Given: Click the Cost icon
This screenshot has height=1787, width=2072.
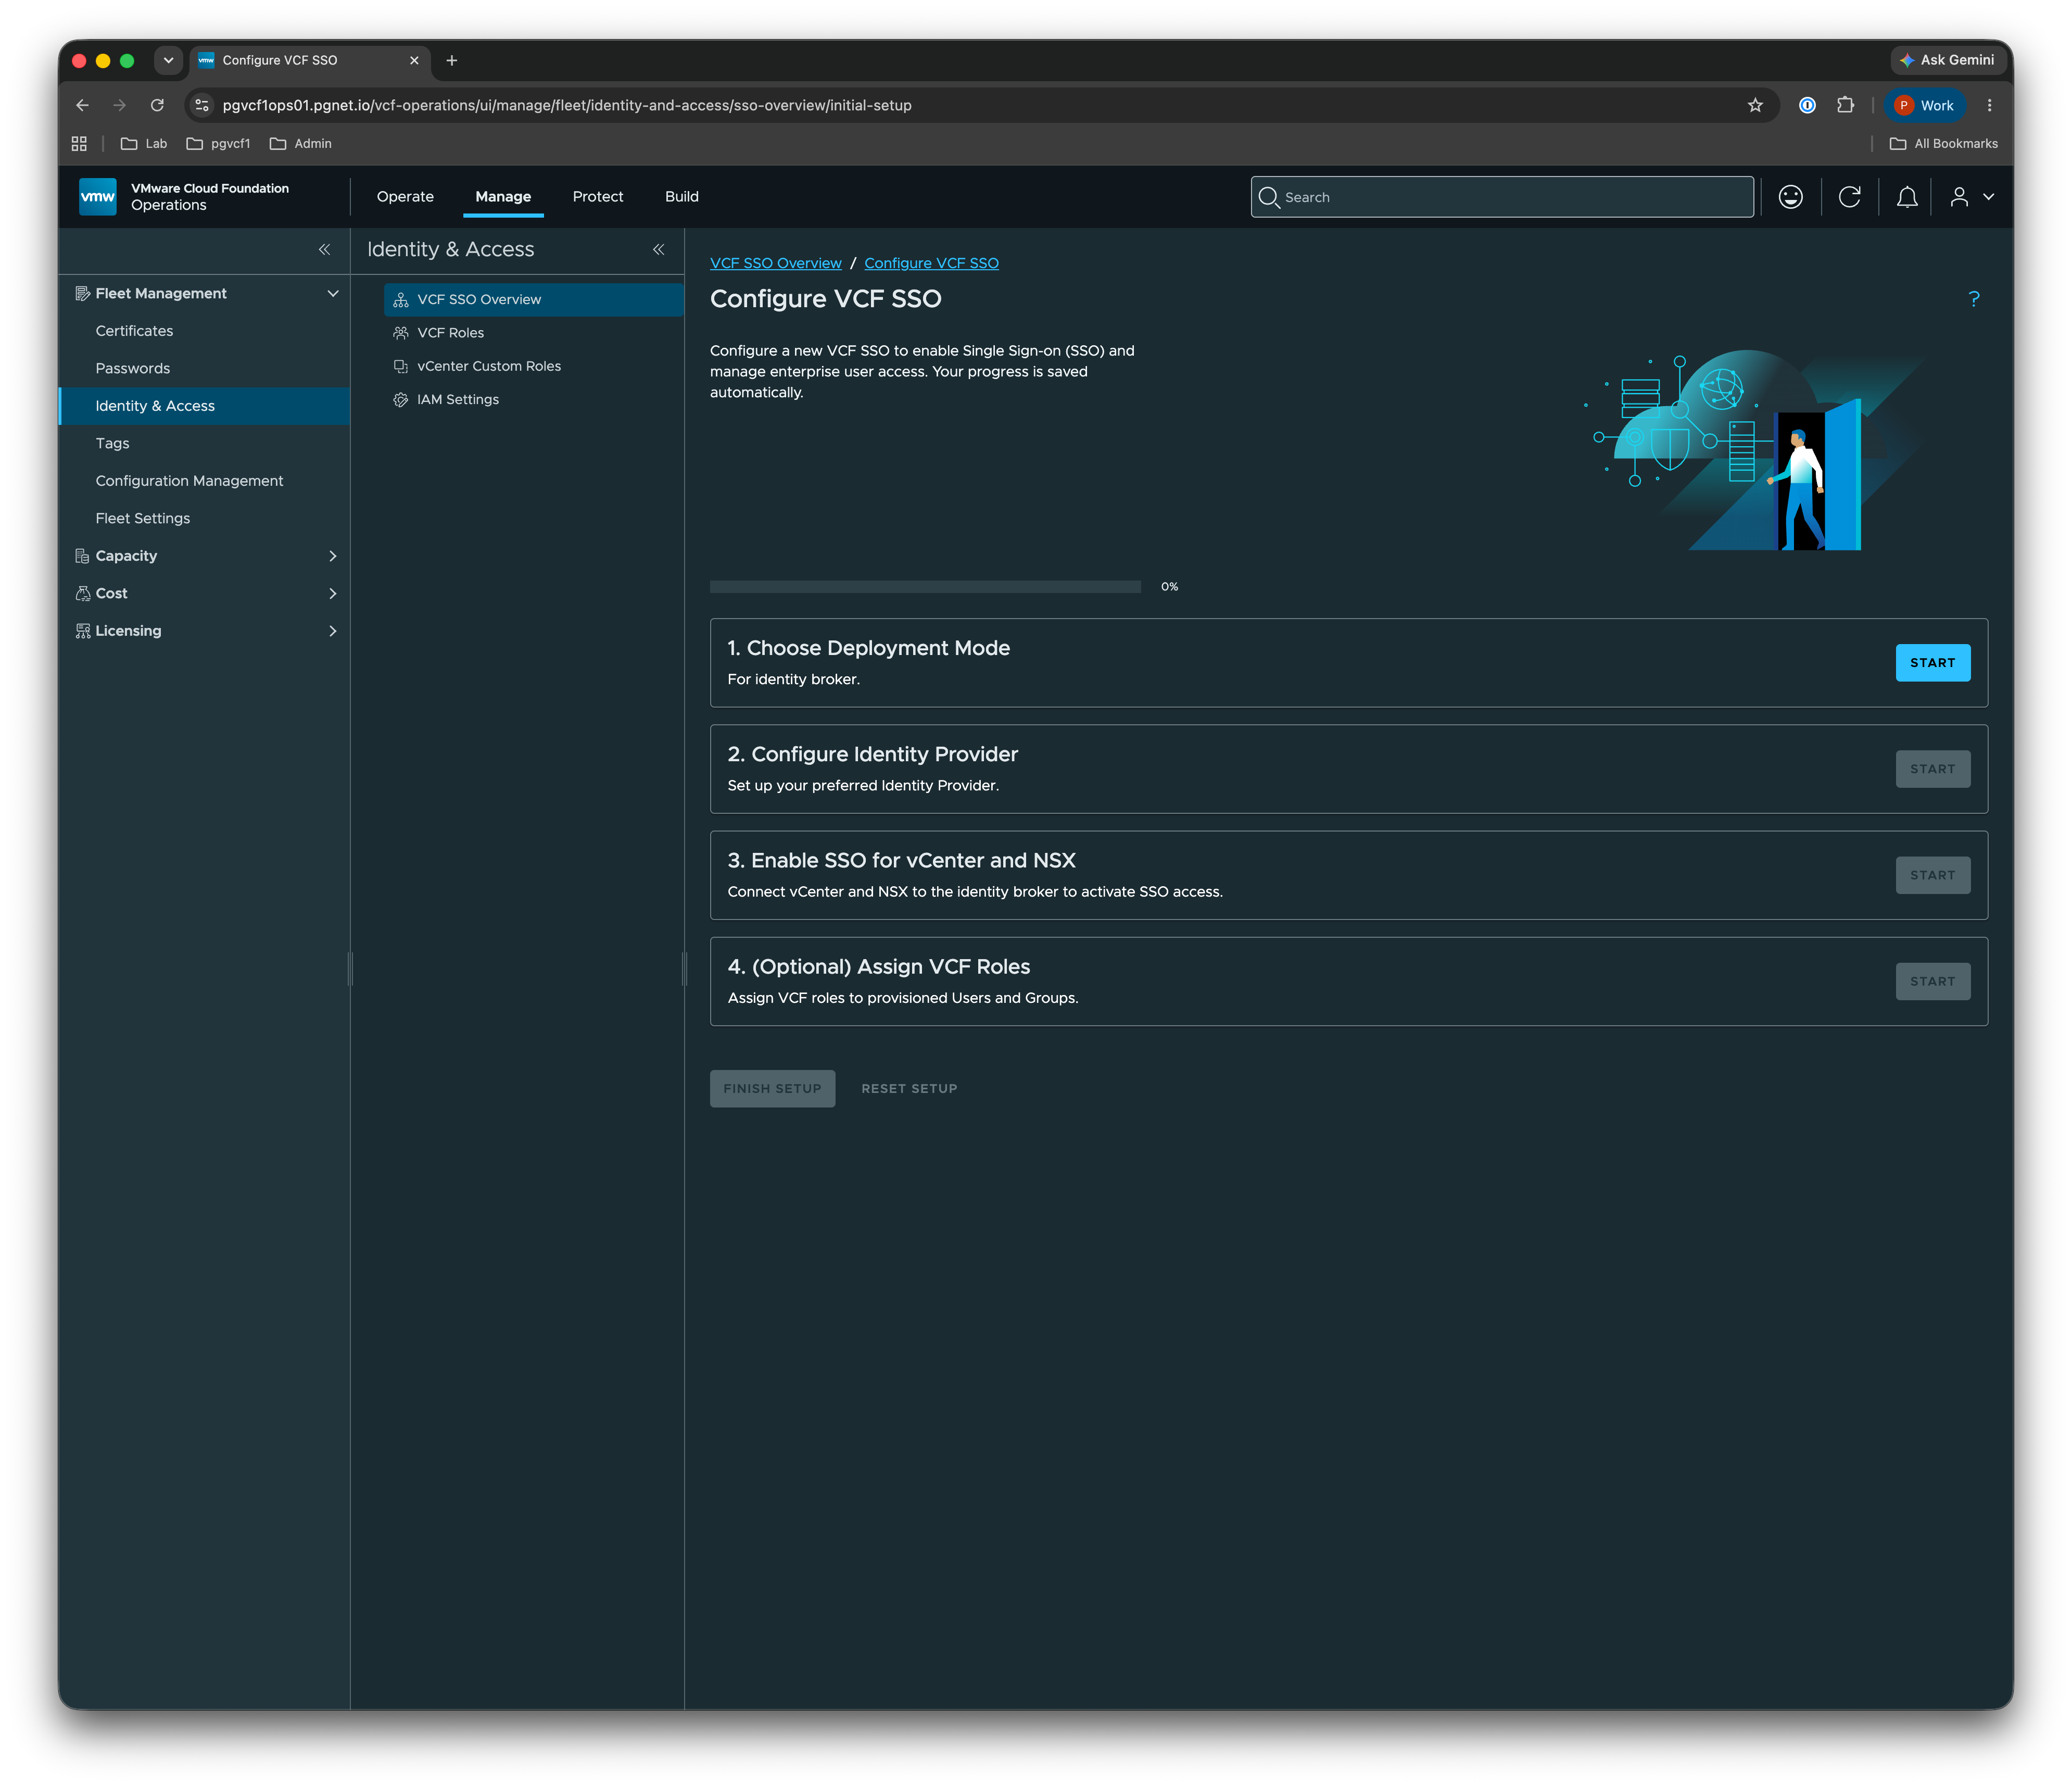Looking at the screenshot, I should tap(82, 593).
